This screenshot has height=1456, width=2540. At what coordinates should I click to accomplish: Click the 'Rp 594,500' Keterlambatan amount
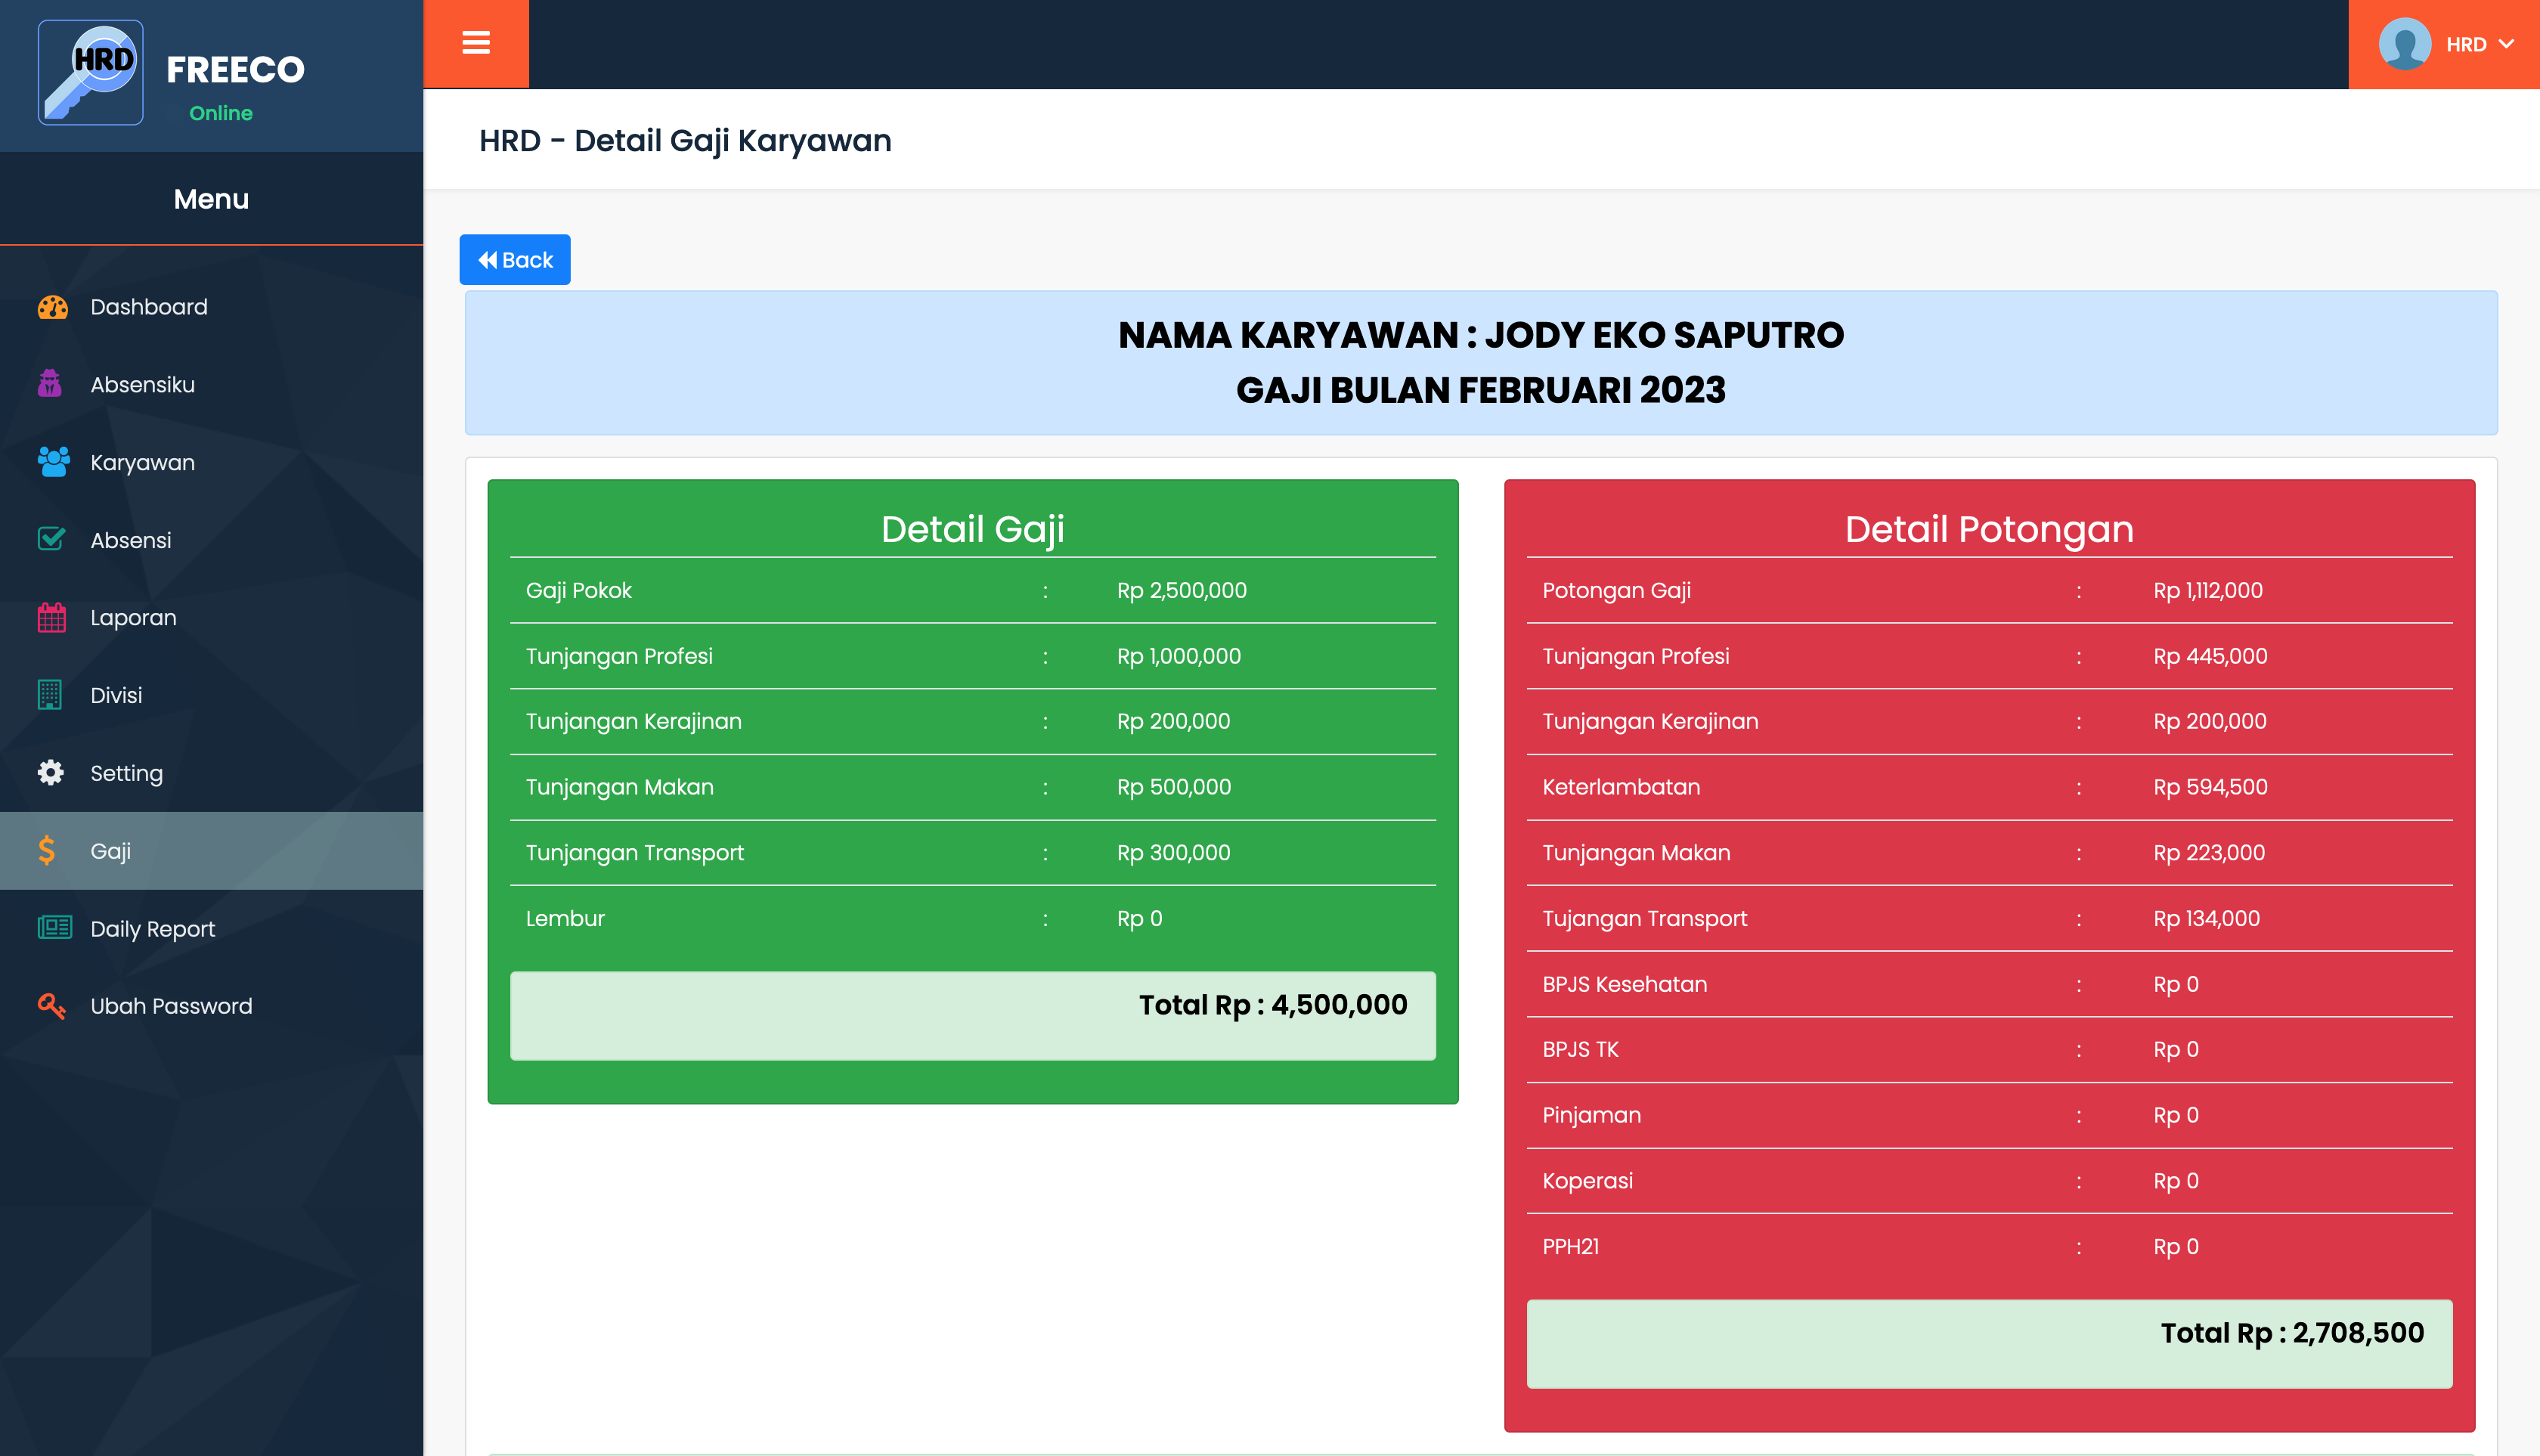pos(2210,787)
